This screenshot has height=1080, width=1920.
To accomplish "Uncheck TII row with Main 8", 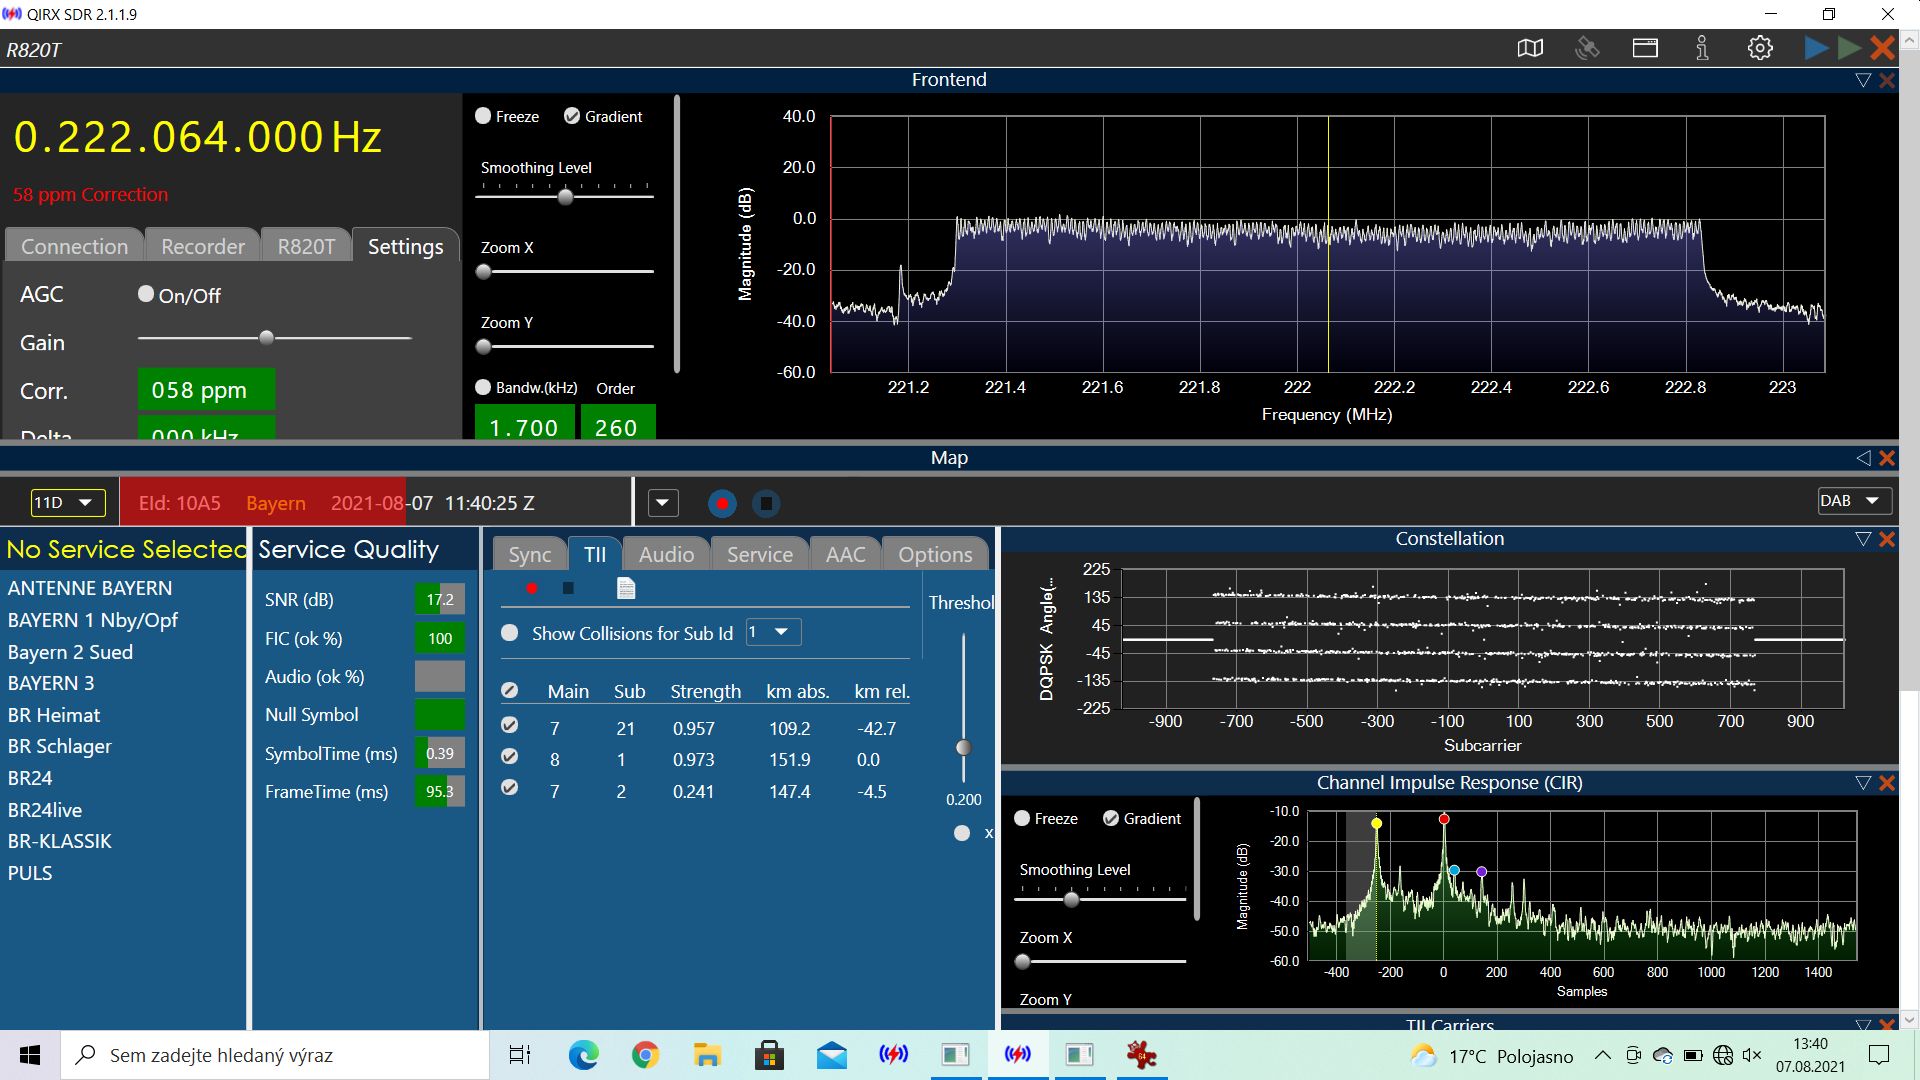I will point(509,756).
